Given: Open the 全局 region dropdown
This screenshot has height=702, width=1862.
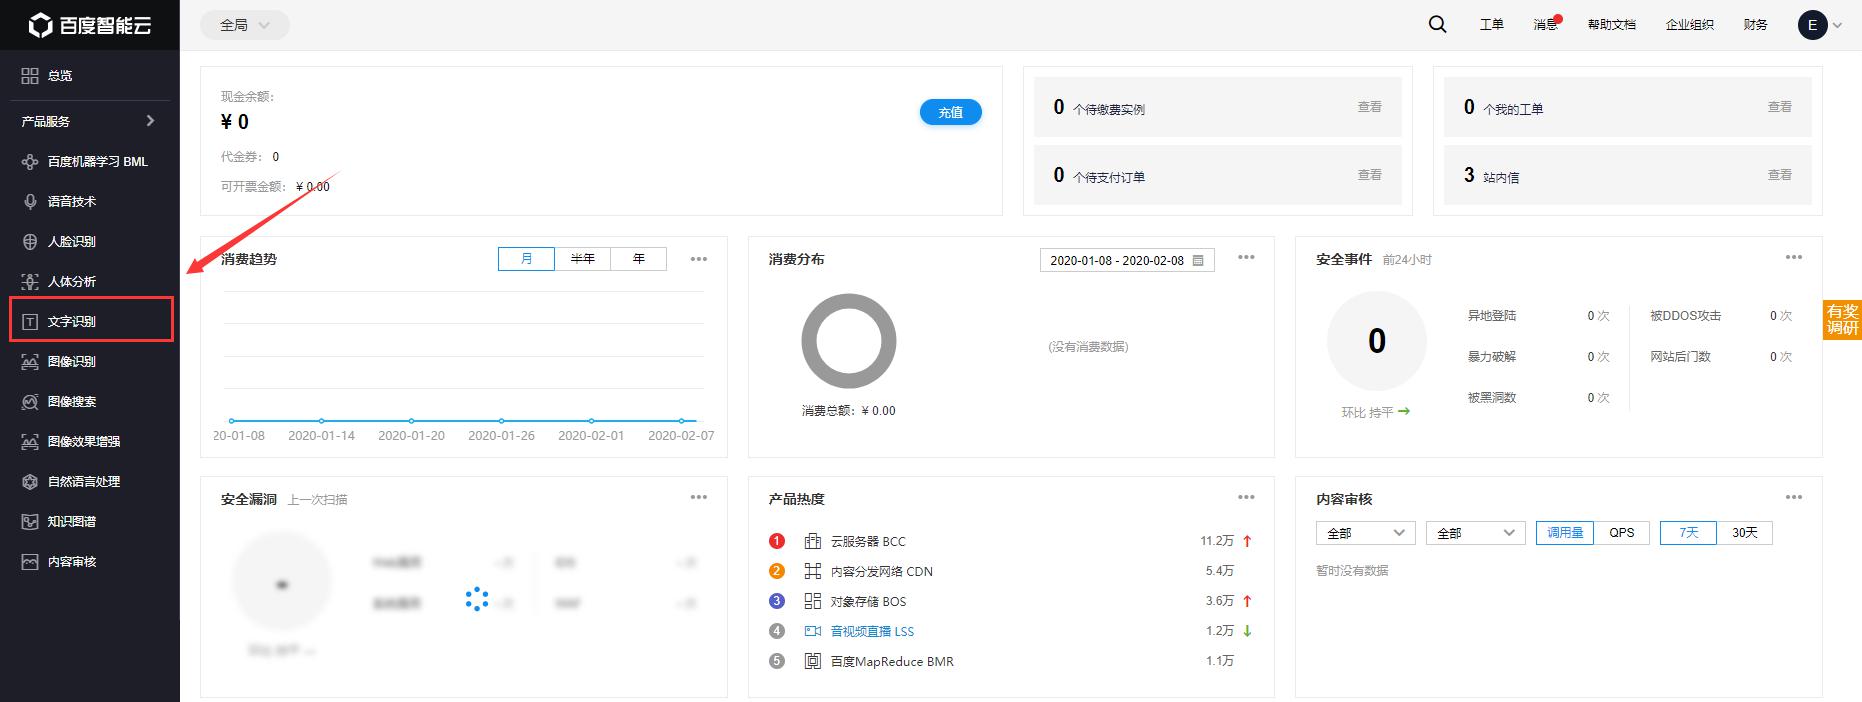Looking at the screenshot, I should click(245, 25).
